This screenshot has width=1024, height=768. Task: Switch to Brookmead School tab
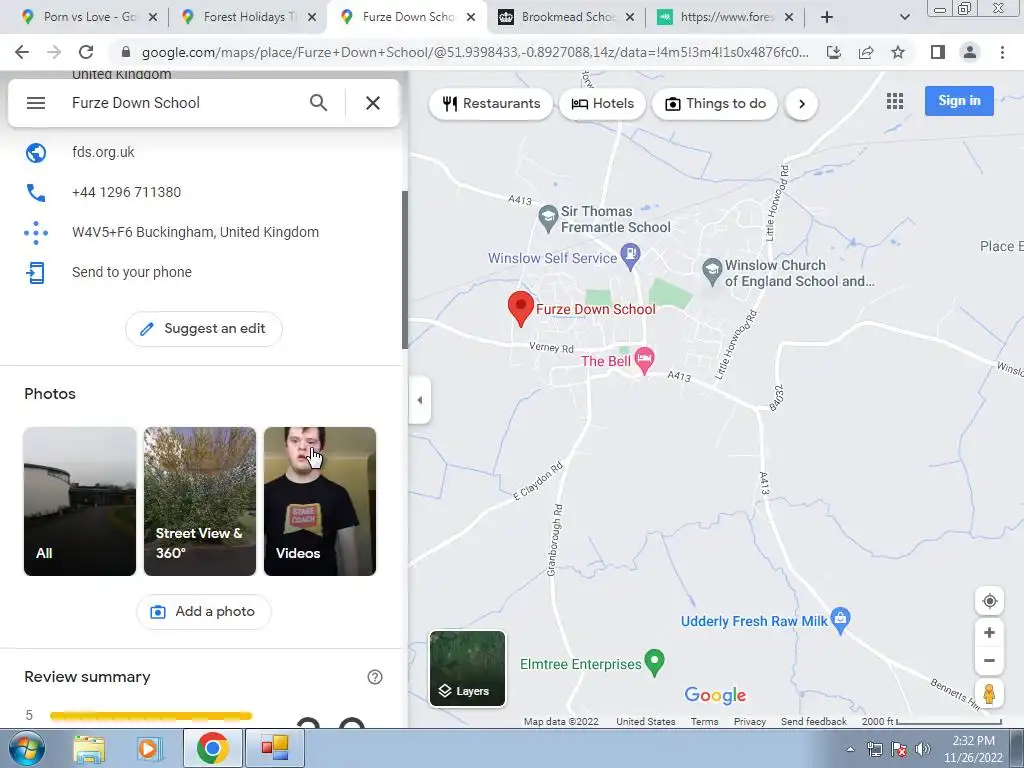[567, 17]
